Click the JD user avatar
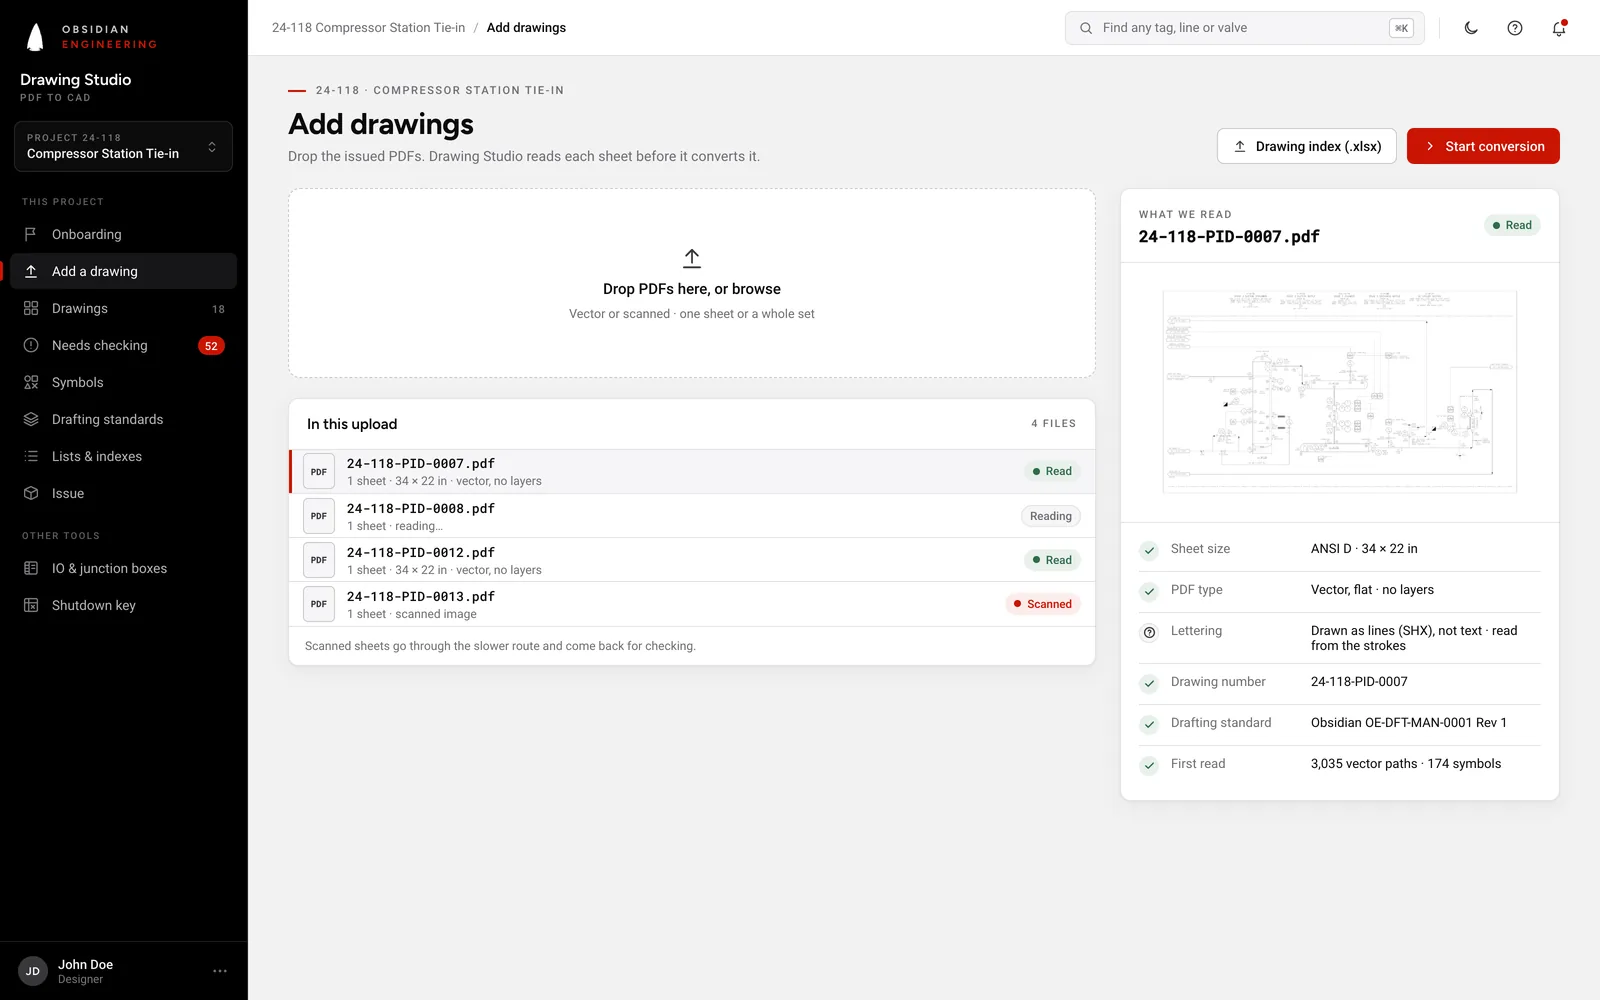 33,971
